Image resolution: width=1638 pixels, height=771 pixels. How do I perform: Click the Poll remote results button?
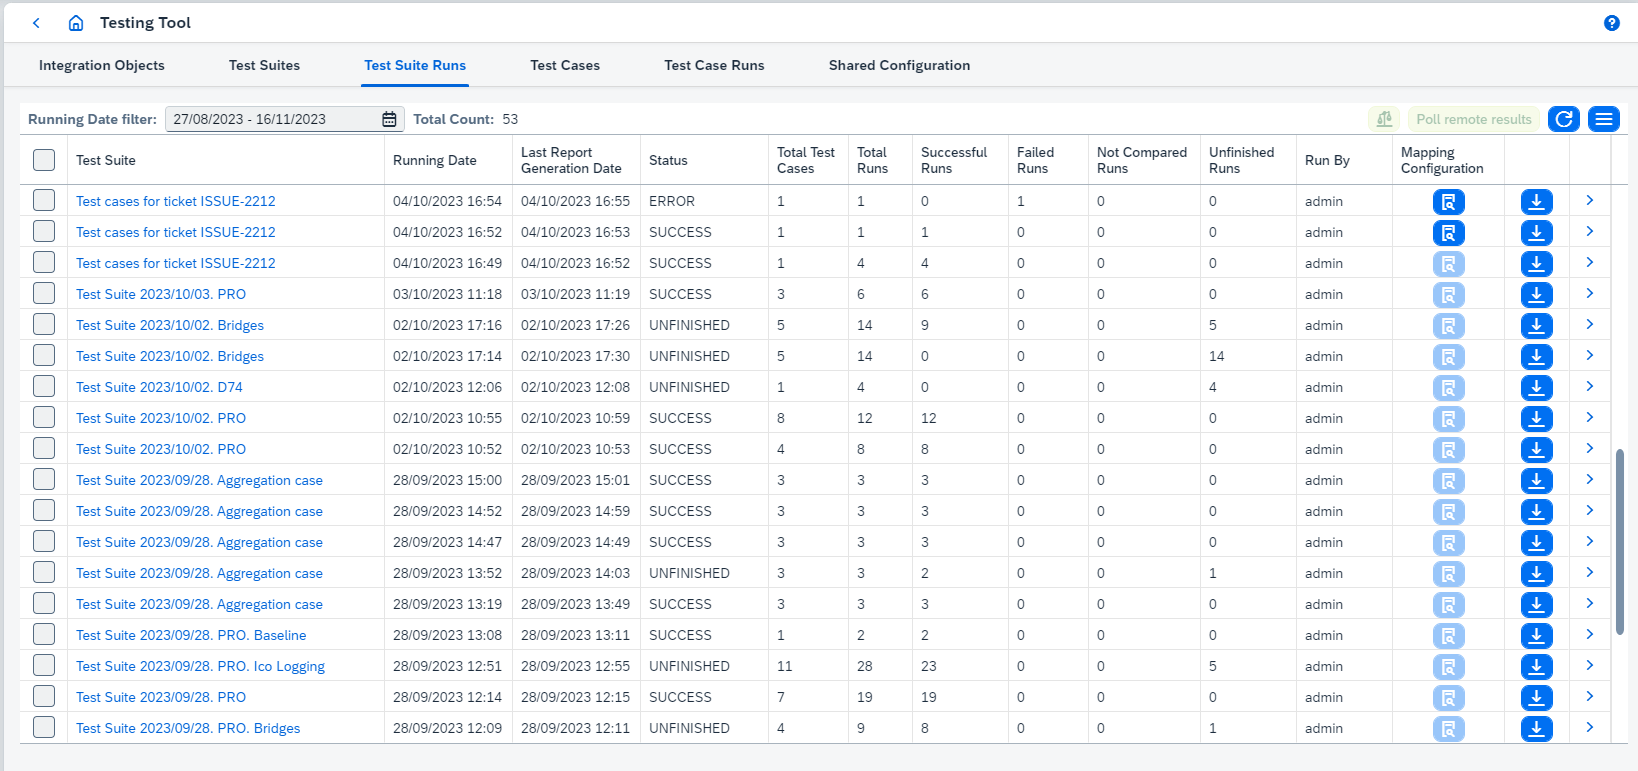click(1473, 119)
